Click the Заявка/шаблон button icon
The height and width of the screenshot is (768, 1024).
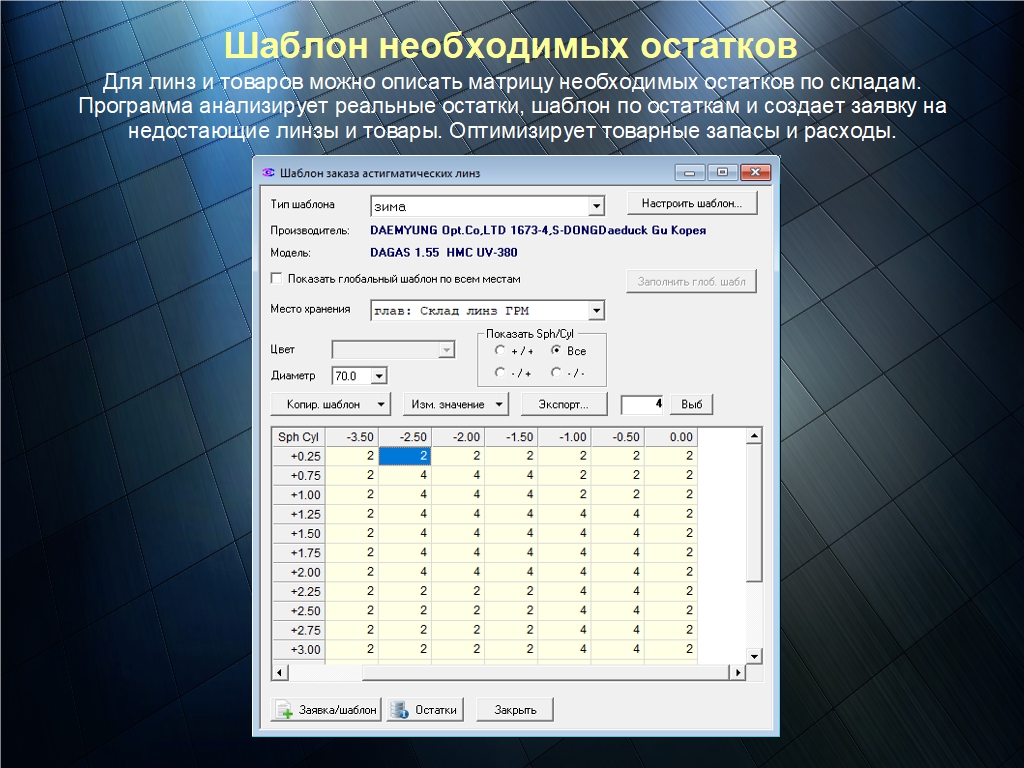tap(284, 710)
